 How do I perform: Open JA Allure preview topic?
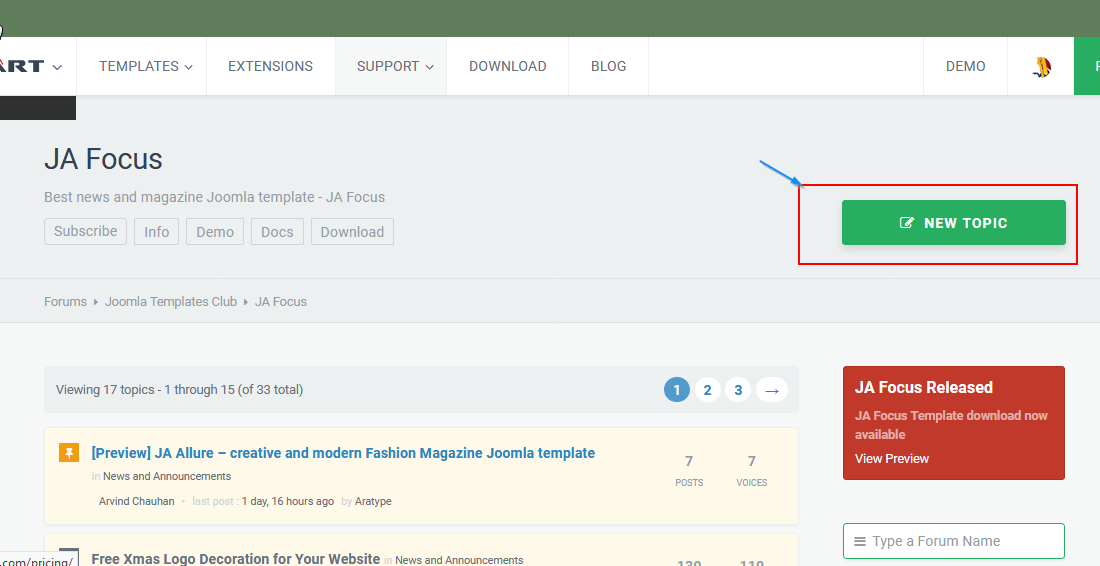343,453
